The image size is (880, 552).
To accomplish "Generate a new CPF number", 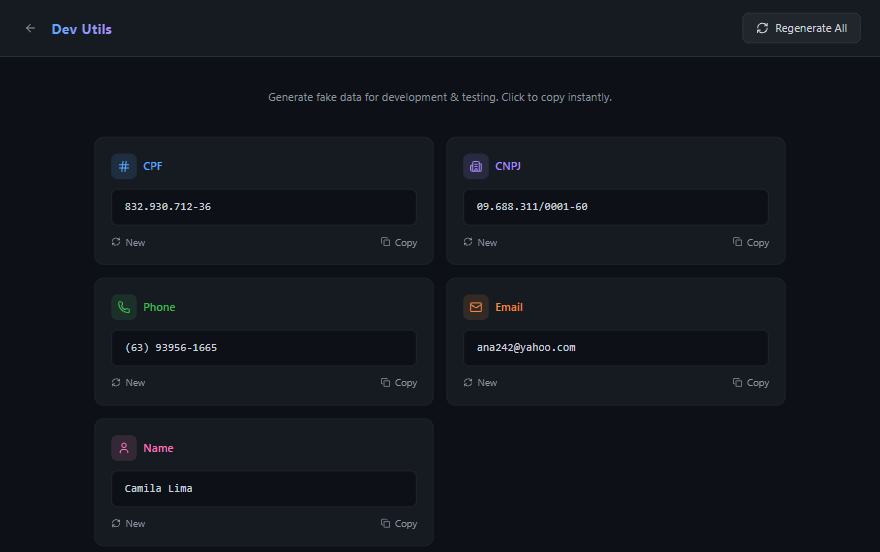I will [129, 242].
